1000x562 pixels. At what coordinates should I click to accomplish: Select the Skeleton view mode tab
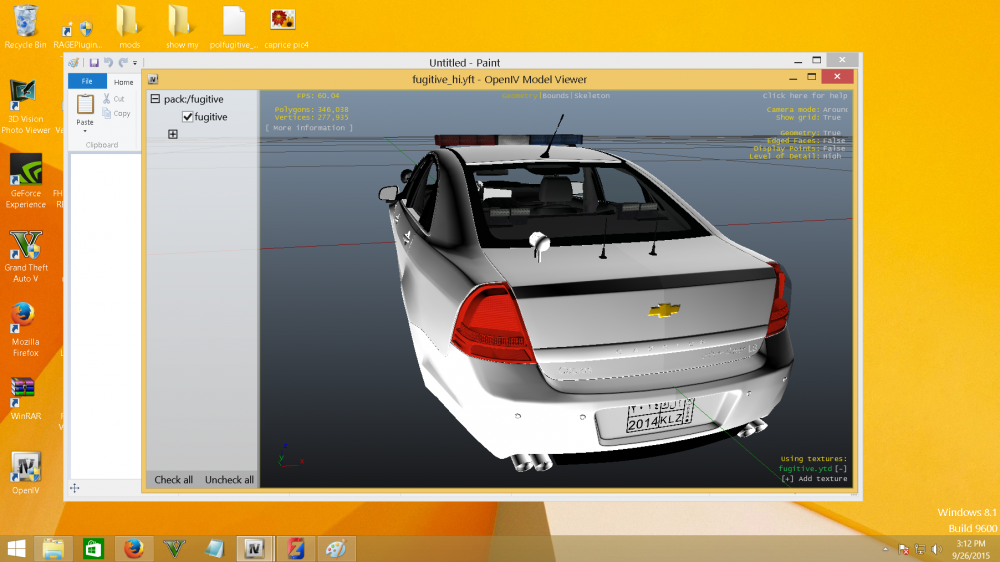pyautogui.click(x=592, y=96)
